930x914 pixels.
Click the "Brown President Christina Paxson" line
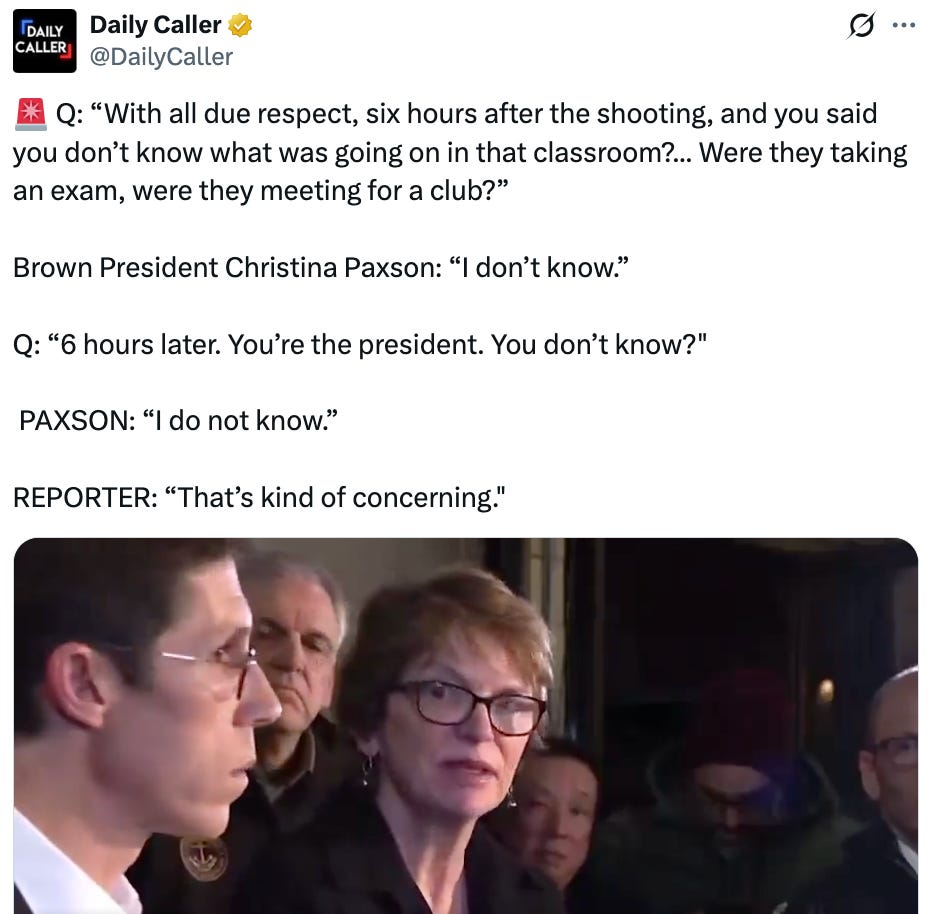click(321, 267)
